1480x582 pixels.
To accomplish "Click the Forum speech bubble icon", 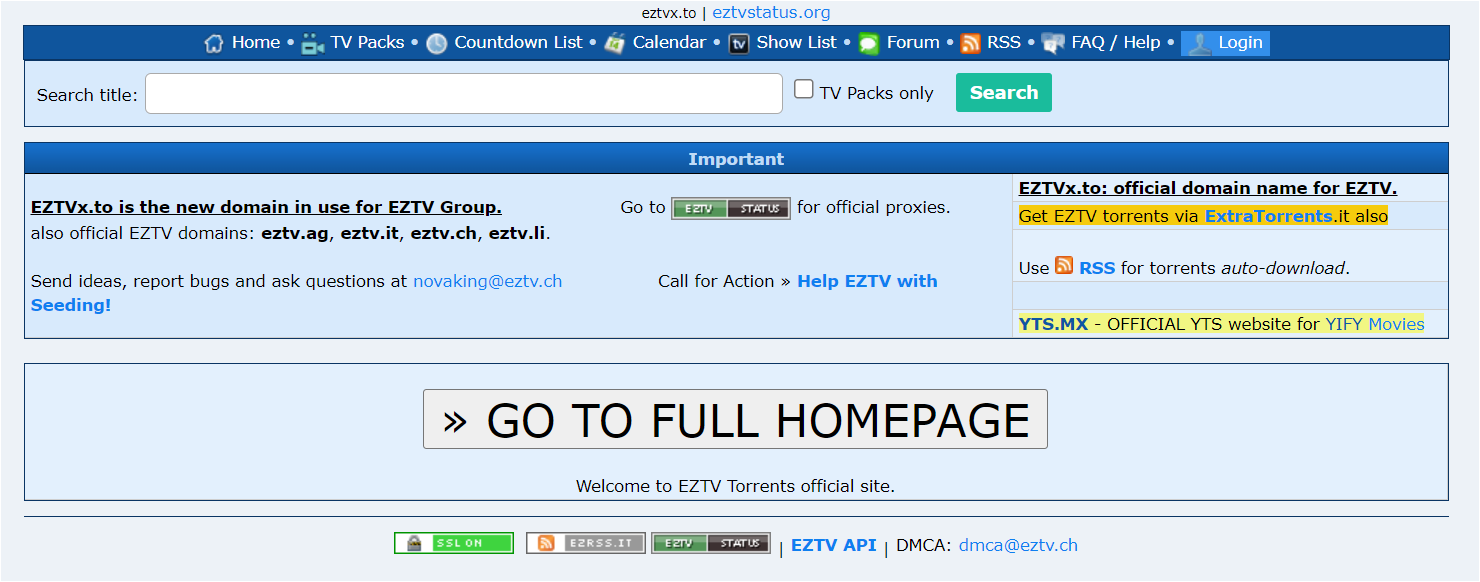I will coord(869,43).
